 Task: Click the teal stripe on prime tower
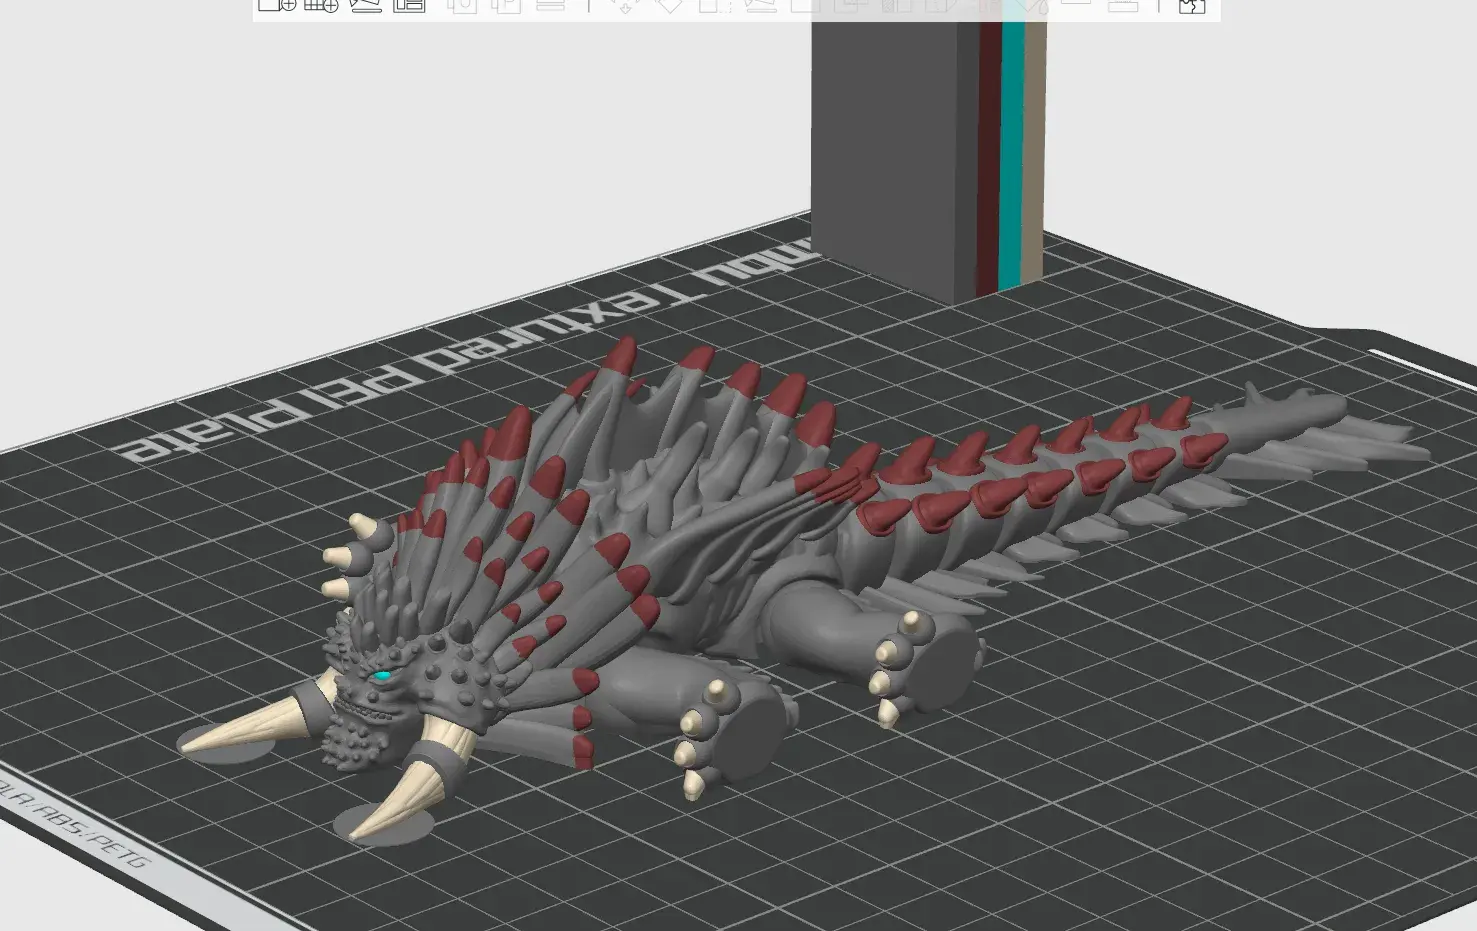[x=1012, y=150]
